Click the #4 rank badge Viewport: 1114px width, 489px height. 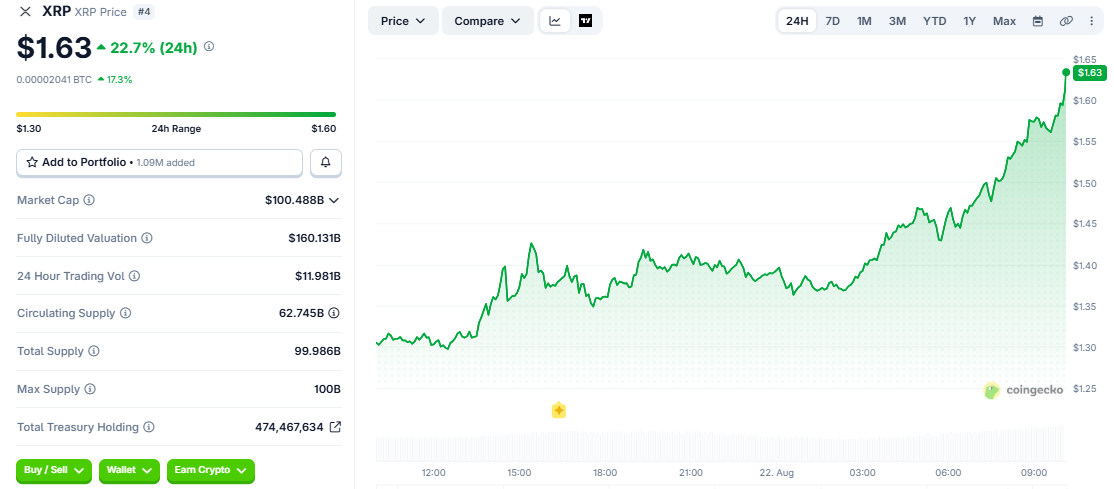[x=144, y=12]
